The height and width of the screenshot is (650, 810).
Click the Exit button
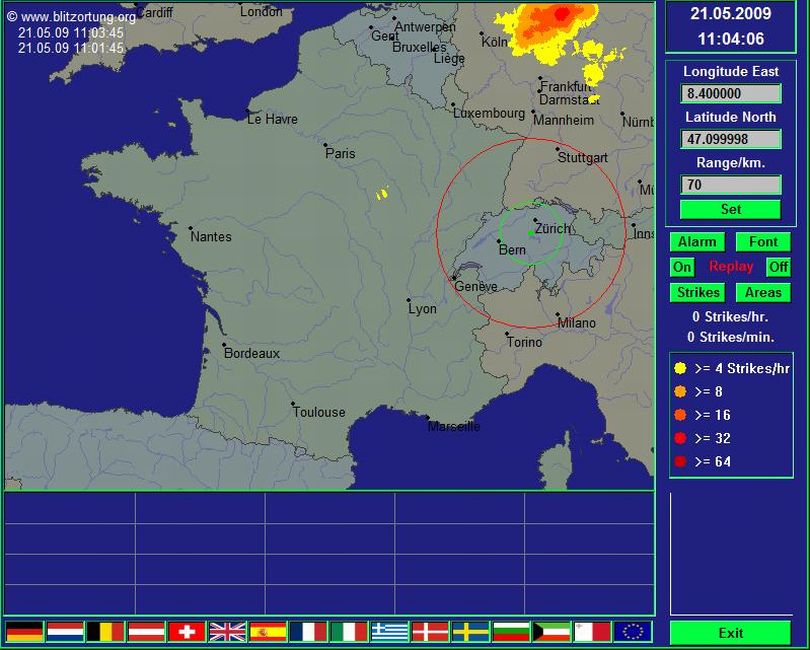[x=730, y=633]
